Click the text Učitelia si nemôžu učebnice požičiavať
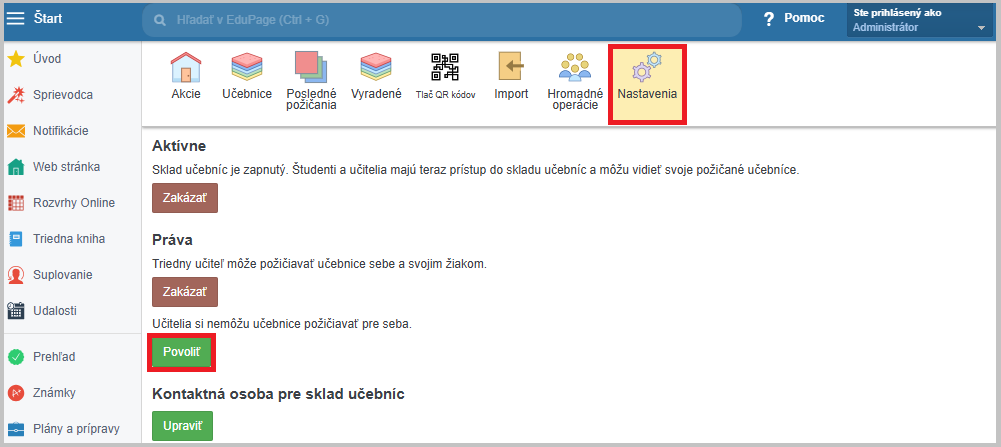1001x447 pixels. click(282, 324)
